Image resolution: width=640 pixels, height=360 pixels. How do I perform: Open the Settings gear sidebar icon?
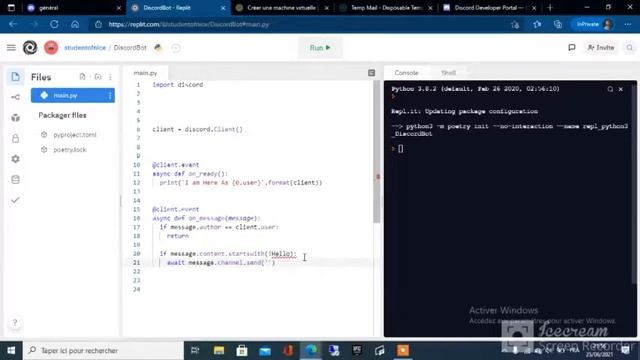16,159
